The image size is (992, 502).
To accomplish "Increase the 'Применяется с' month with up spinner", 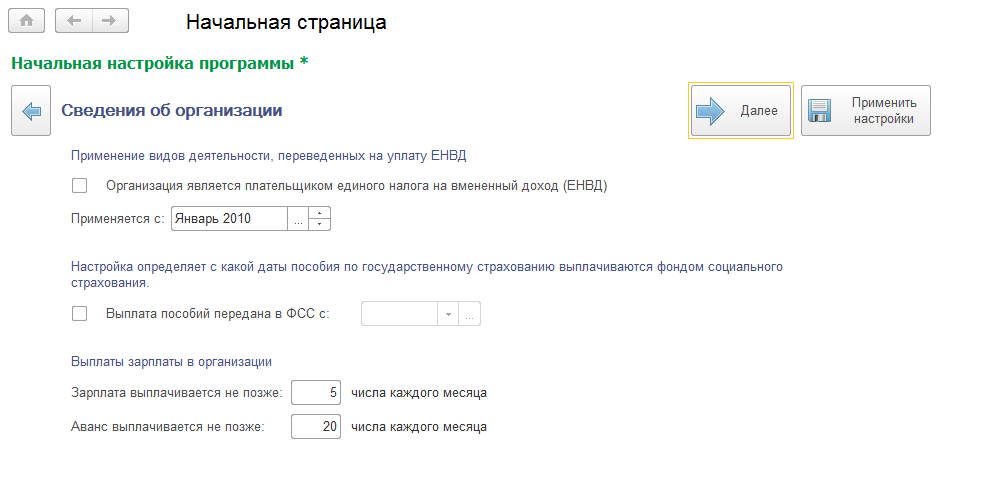I will [320, 213].
